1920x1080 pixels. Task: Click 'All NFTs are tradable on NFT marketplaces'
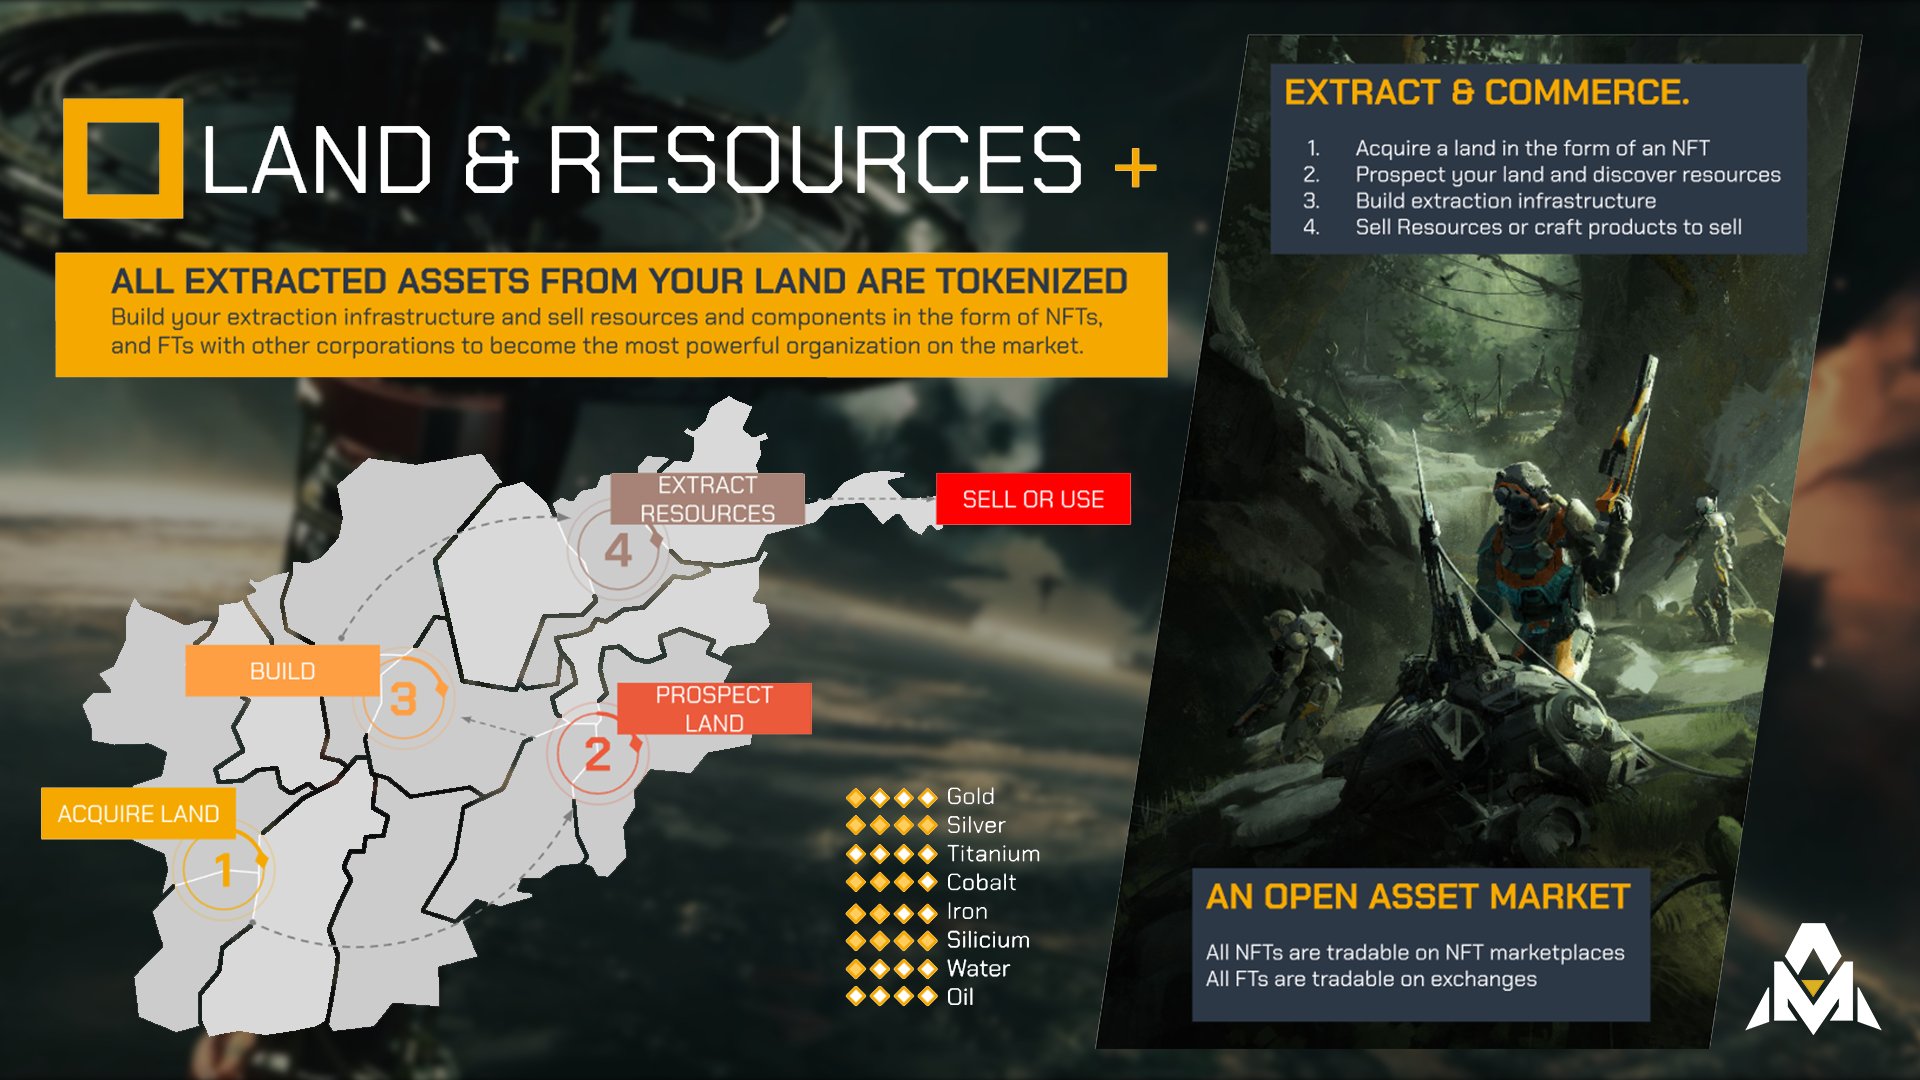pyautogui.click(x=1415, y=953)
